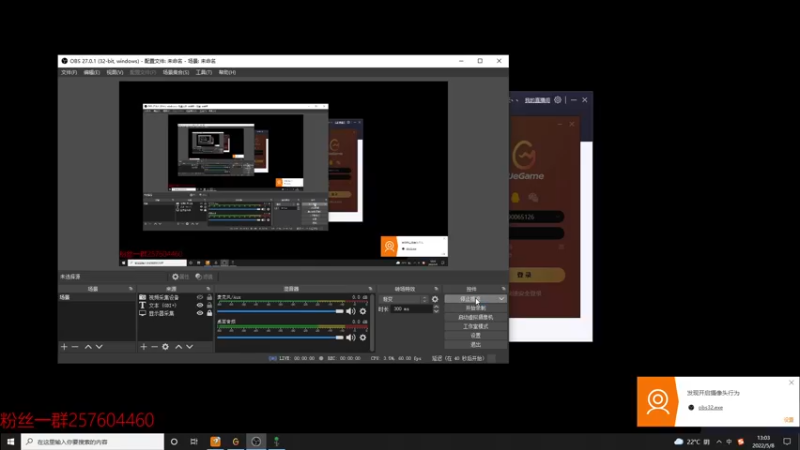Screen dimensions: 800x450
Task: Toggle visibility of 视频采集设备 source
Action: [x=200, y=297]
